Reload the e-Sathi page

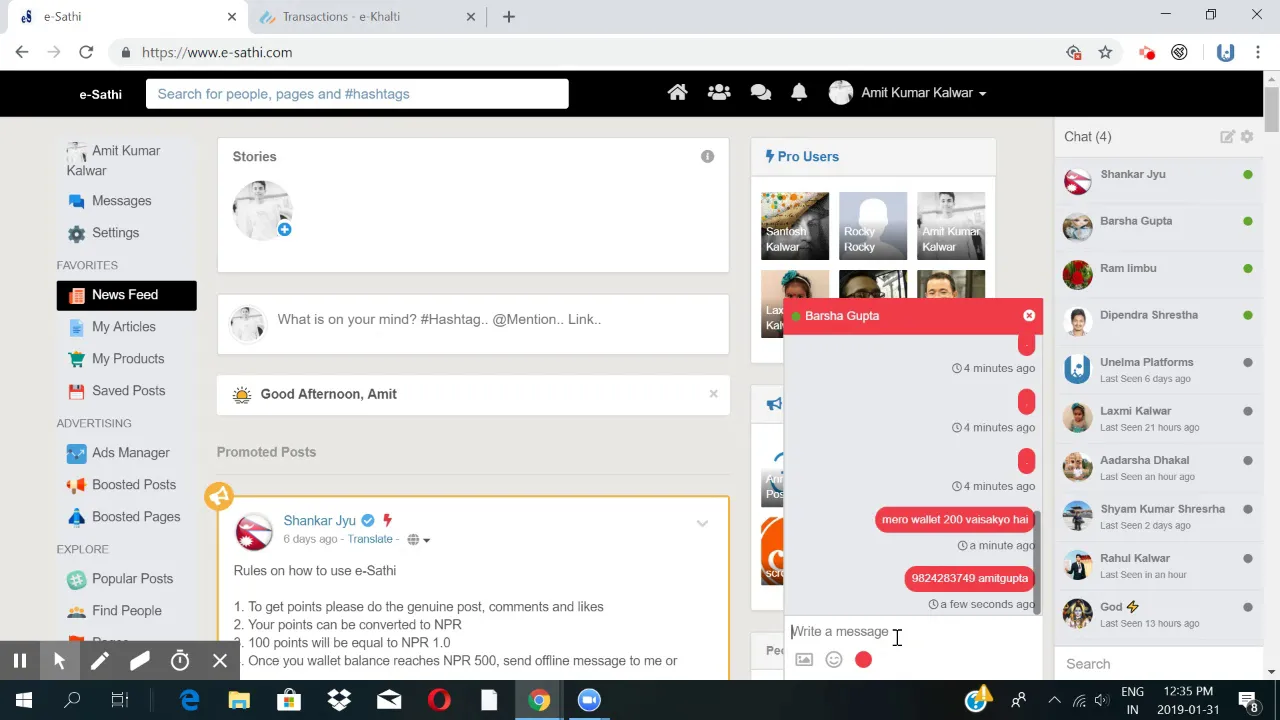pyautogui.click(x=86, y=52)
